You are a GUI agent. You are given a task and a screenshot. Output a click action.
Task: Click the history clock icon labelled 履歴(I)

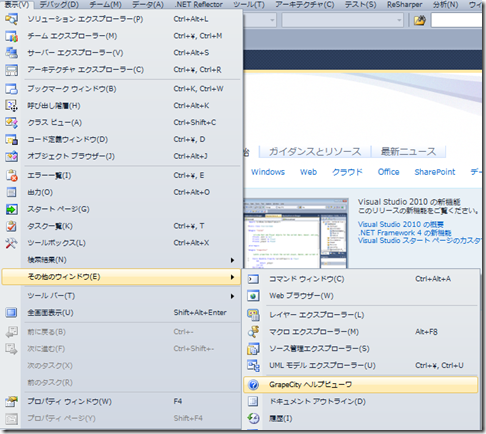pos(253,418)
